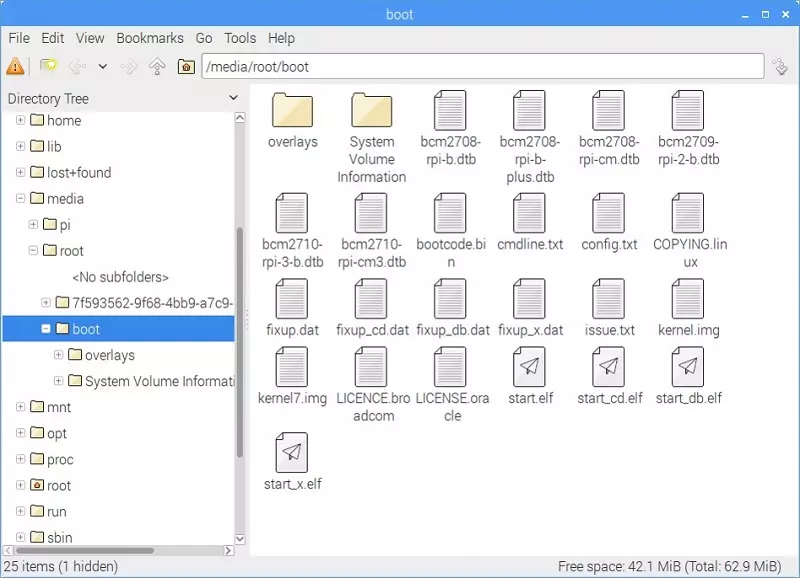Click the Go arrow beside path bar
Viewport: 800px width, 578px height.
click(x=780, y=67)
